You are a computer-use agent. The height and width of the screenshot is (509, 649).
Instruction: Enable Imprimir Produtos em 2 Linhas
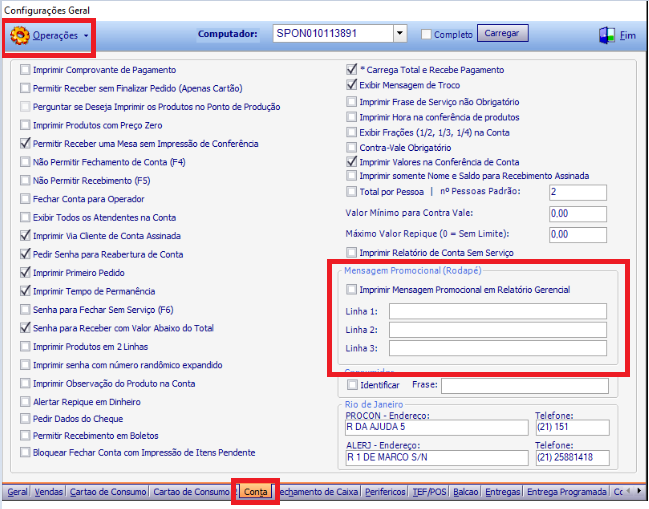point(25,346)
